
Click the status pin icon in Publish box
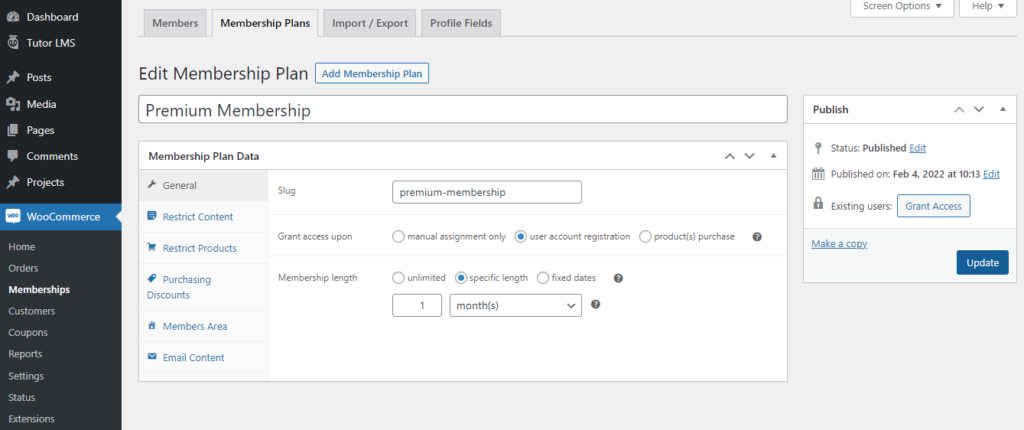coord(818,148)
